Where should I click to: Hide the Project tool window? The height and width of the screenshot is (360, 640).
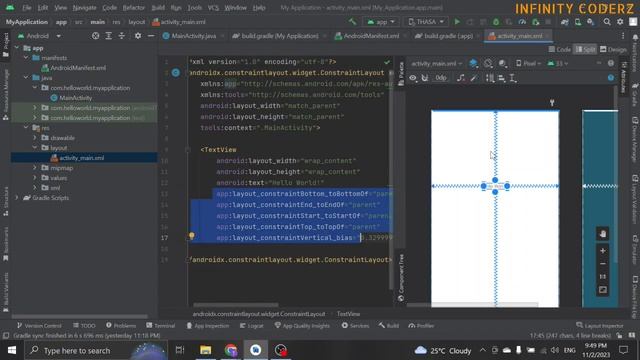point(151,36)
